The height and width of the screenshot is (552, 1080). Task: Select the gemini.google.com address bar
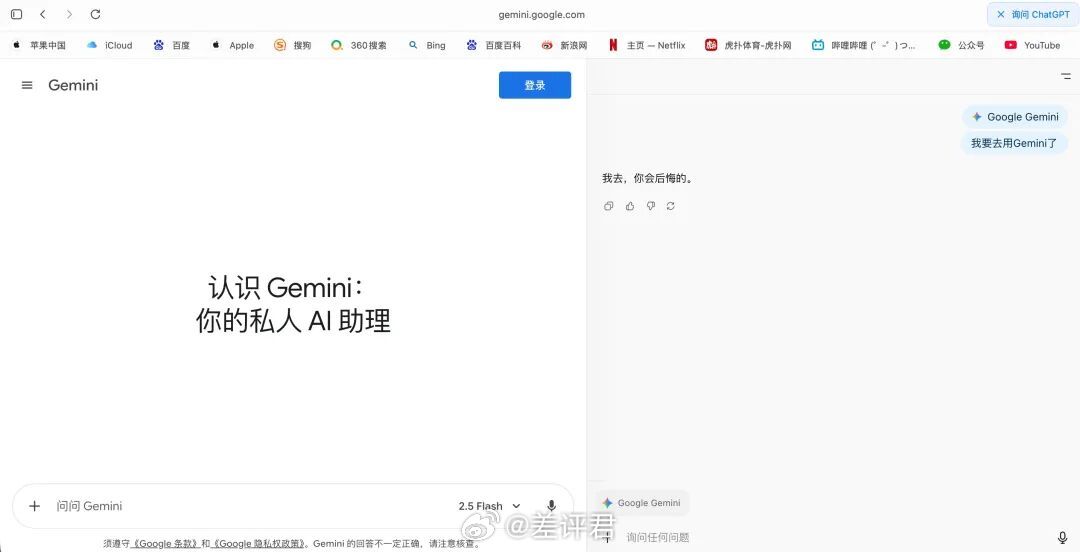coord(541,14)
